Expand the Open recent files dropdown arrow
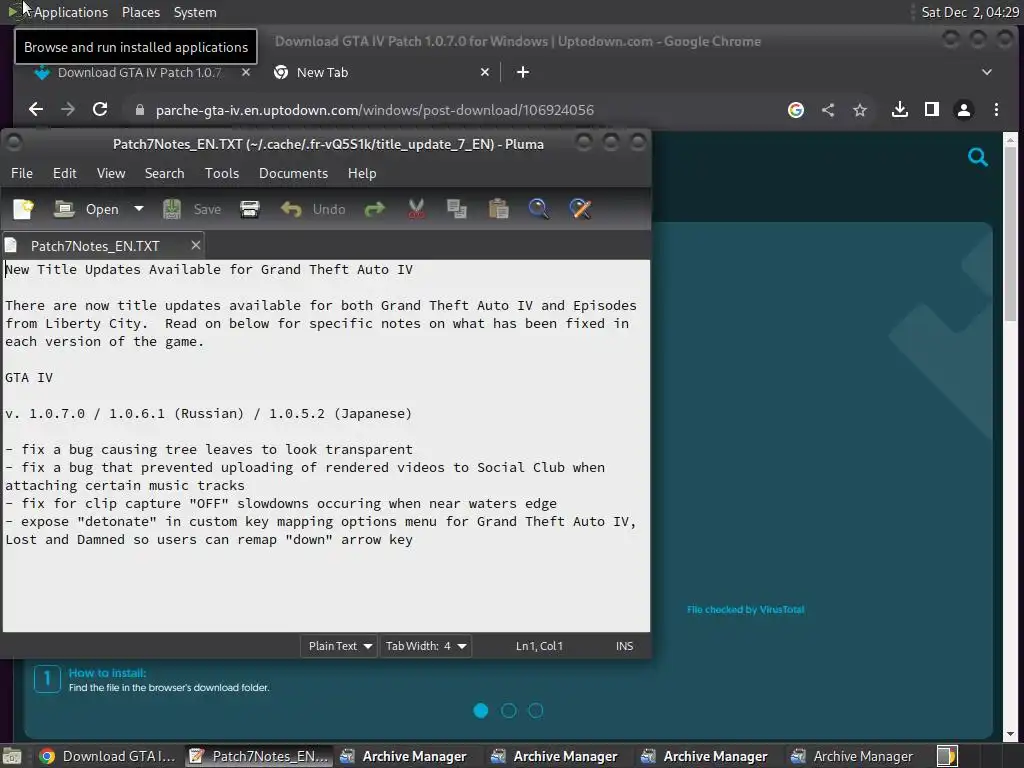This screenshot has height=768, width=1024. pos(138,209)
